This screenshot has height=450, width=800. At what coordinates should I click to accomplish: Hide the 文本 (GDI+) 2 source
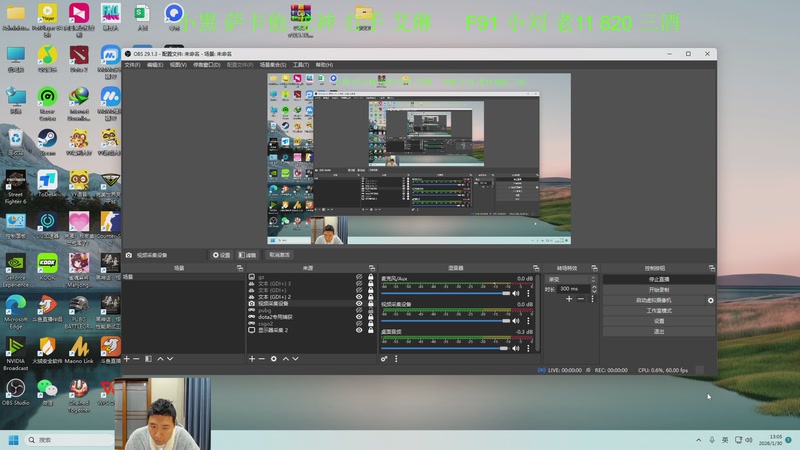(x=359, y=297)
